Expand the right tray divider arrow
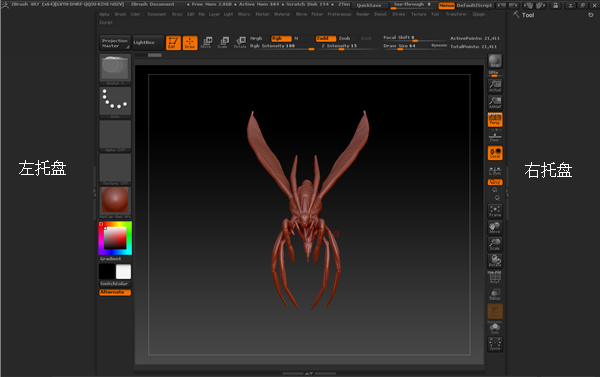 click(507, 193)
